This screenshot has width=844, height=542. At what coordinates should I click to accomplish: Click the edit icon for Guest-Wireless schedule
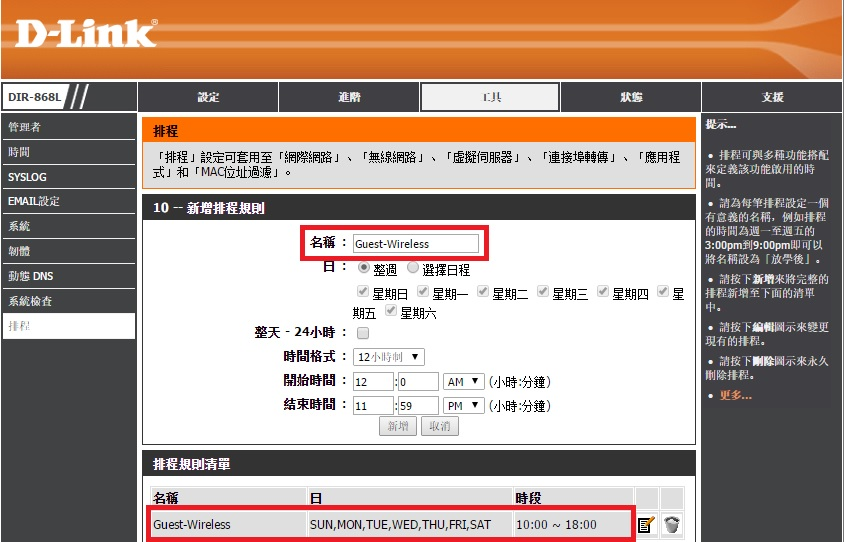tap(646, 523)
